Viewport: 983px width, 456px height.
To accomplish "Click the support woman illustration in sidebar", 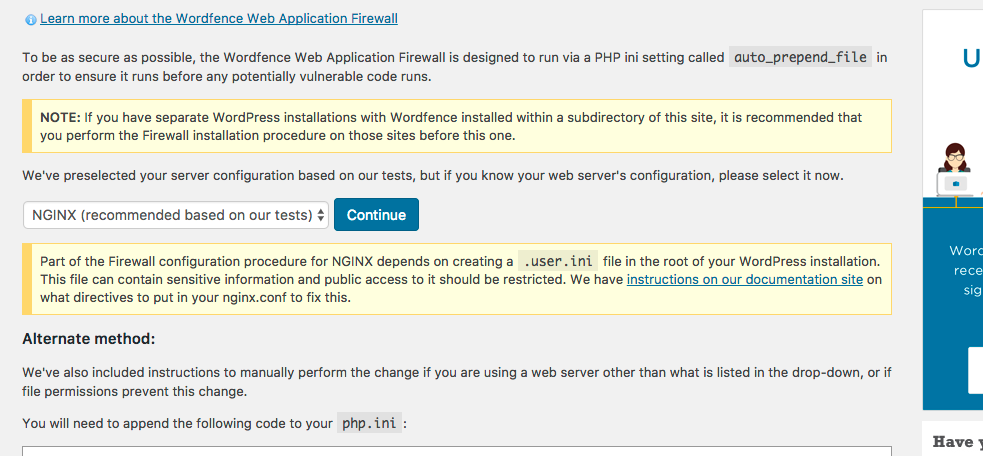I will (x=954, y=170).
